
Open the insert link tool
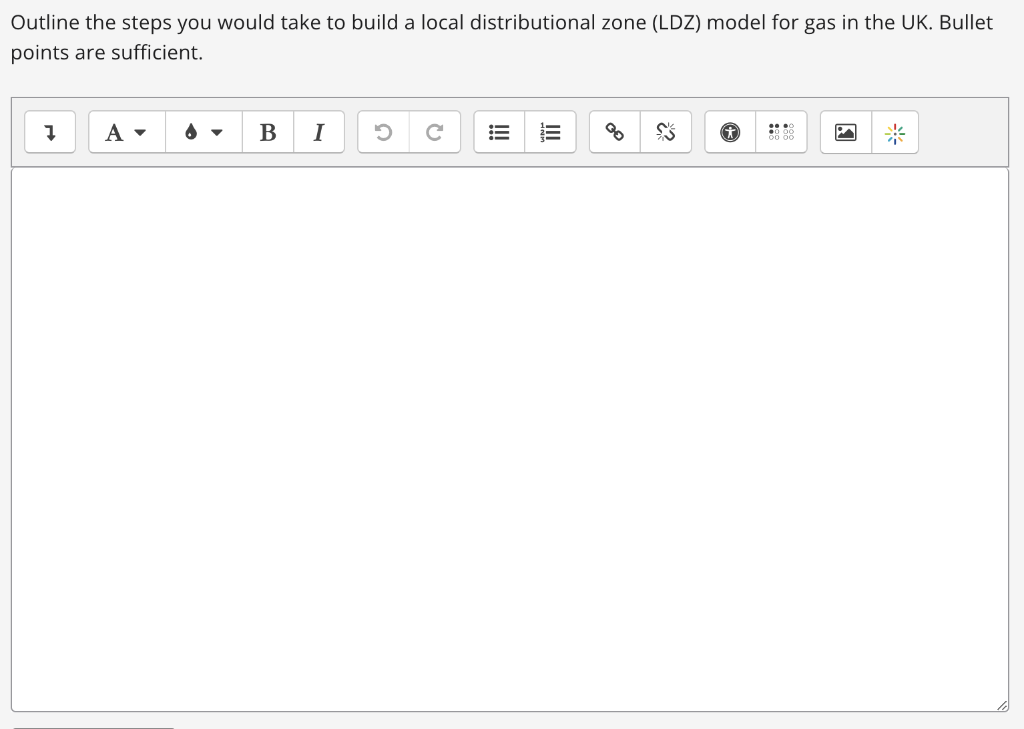click(x=613, y=131)
